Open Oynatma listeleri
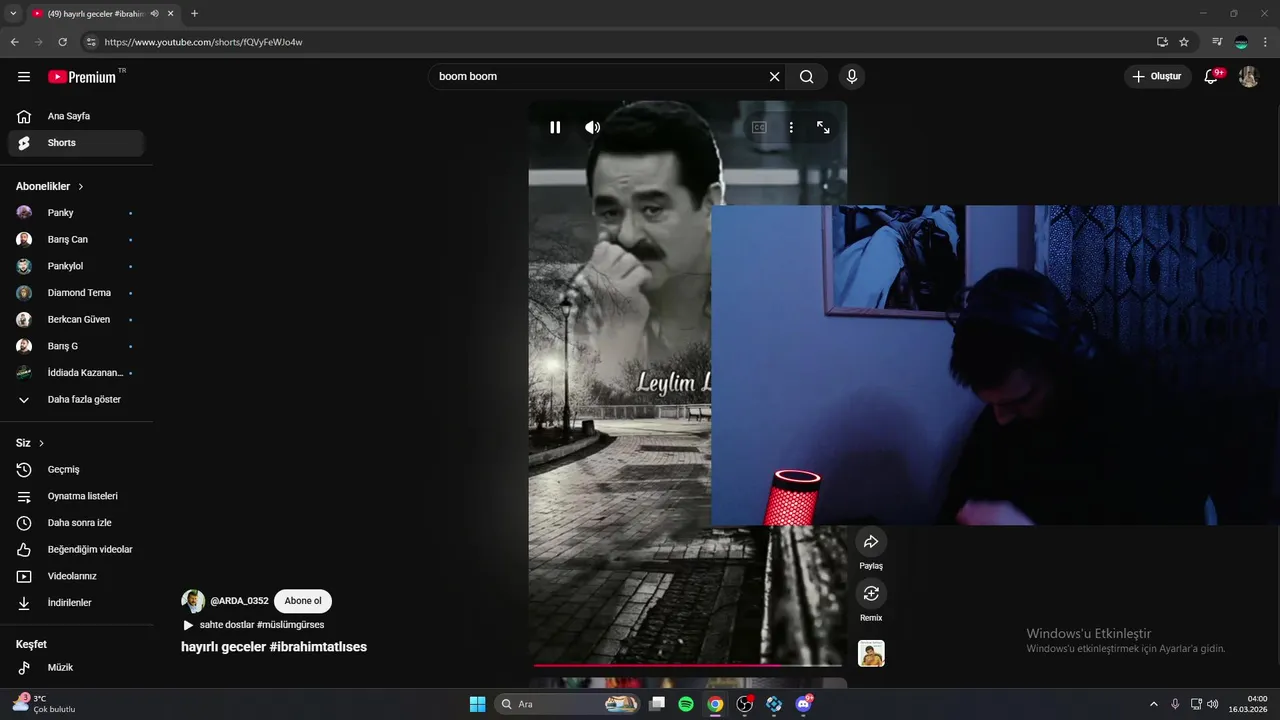Image resolution: width=1280 pixels, height=720 pixels. [x=76, y=496]
